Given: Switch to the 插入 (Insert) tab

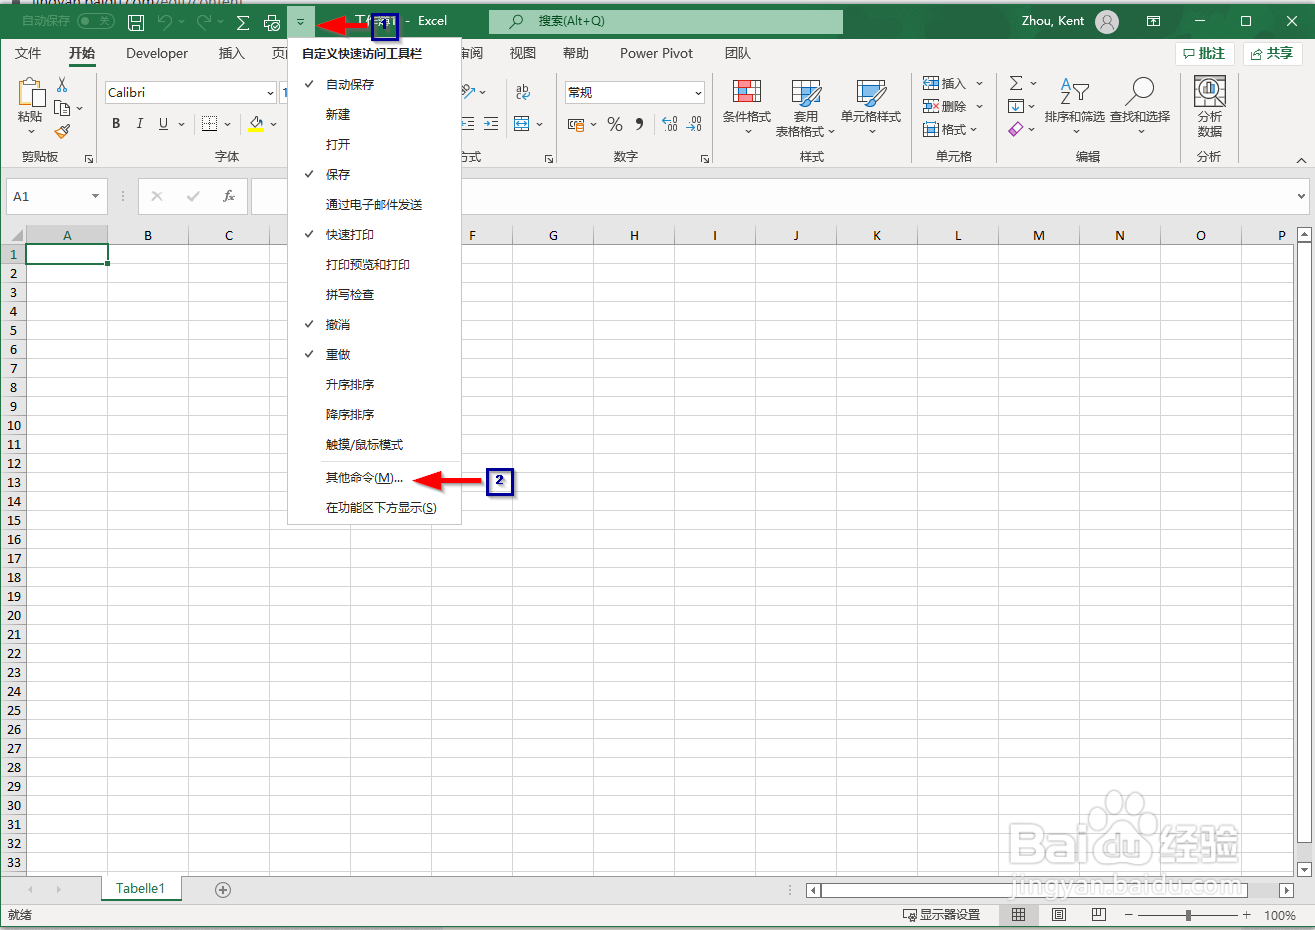Looking at the screenshot, I should [232, 53].
